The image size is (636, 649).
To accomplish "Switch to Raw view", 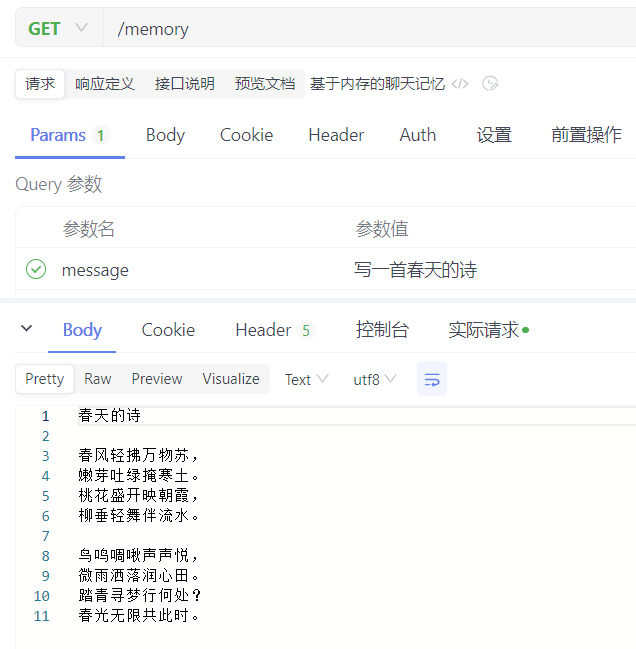I will (x=98, y=379).
